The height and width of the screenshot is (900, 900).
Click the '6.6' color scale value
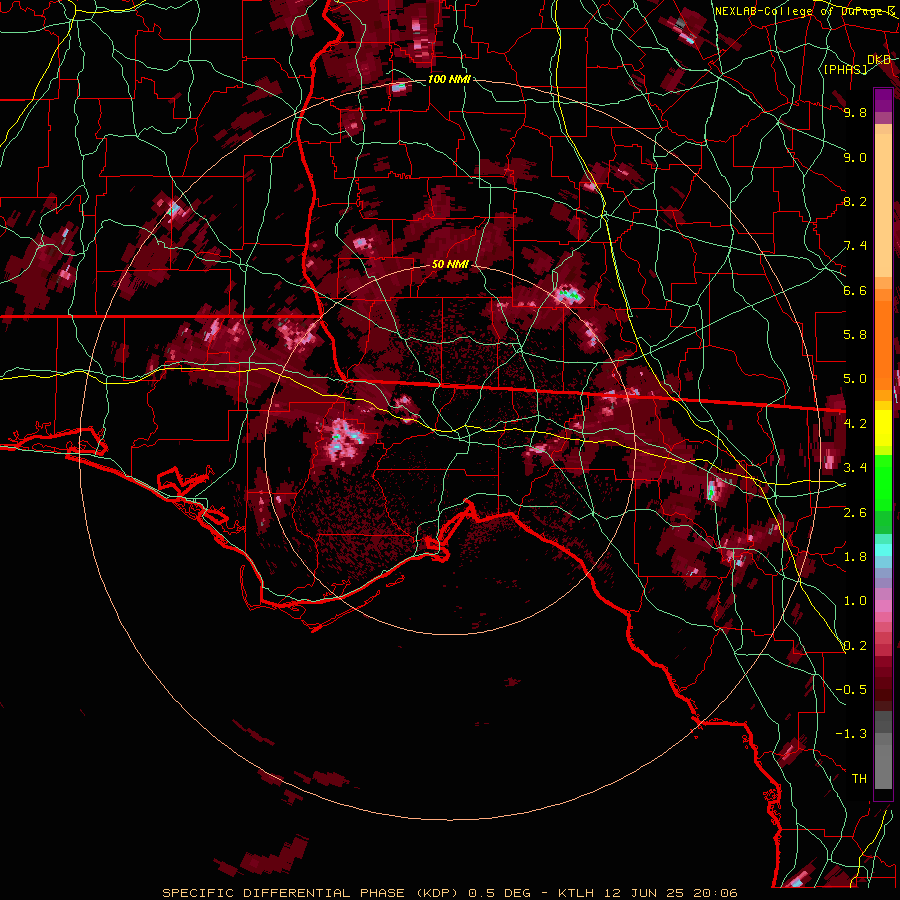(x=855, y=290)
